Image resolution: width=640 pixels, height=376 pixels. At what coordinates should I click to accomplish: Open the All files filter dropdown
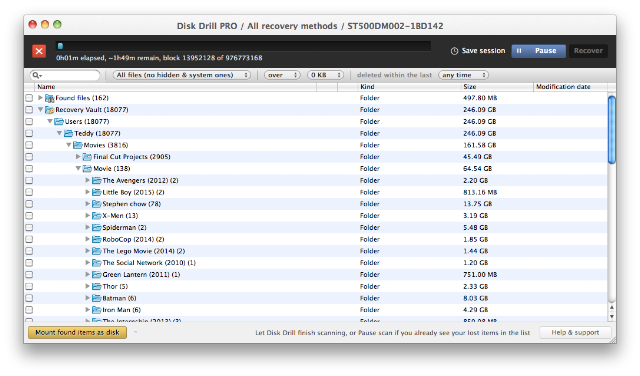[182, 75]
